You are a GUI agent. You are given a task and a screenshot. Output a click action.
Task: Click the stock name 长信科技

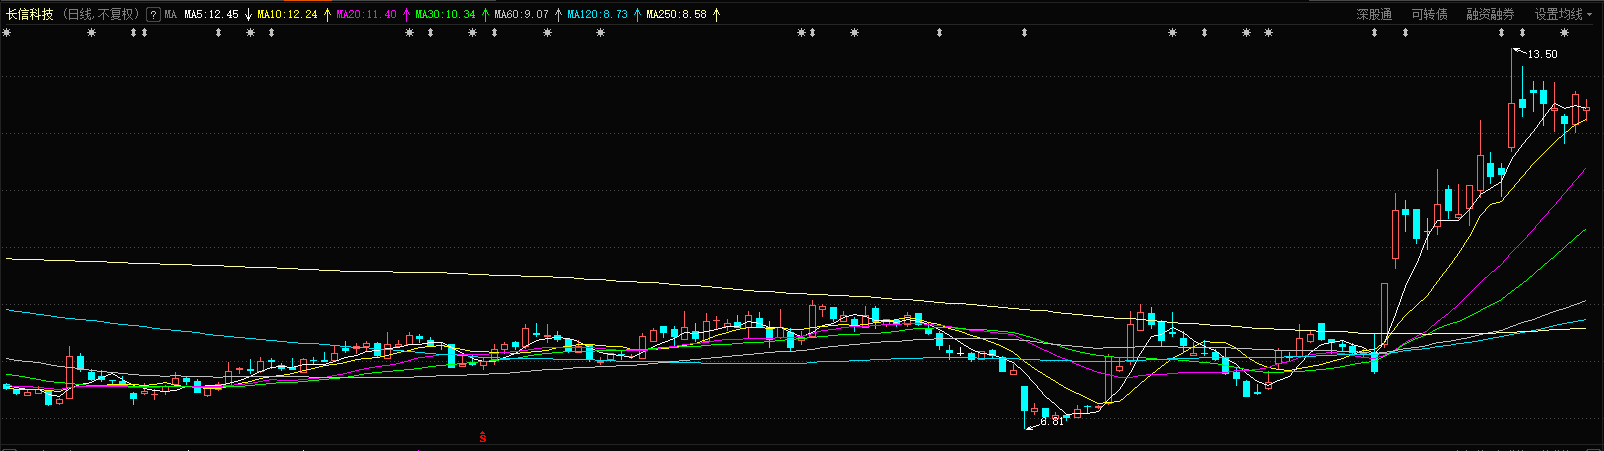tap(30, 14)
